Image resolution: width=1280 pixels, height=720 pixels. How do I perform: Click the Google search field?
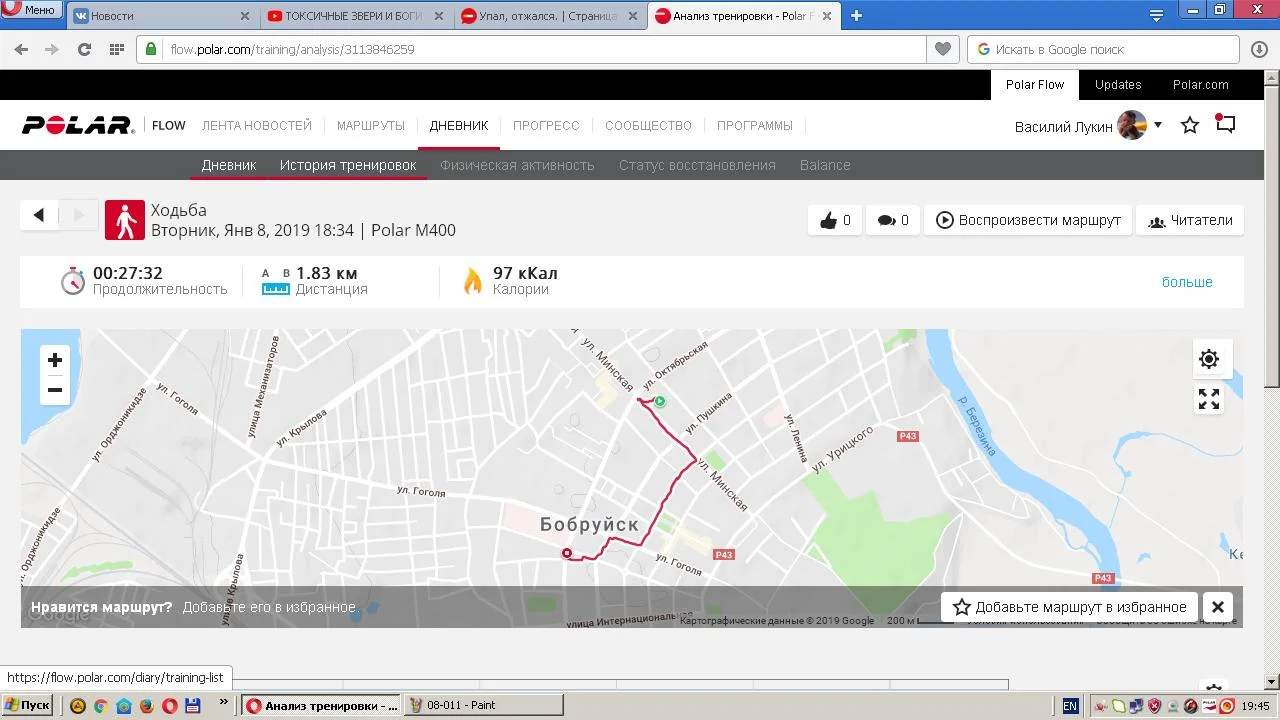coord(1103,49)
